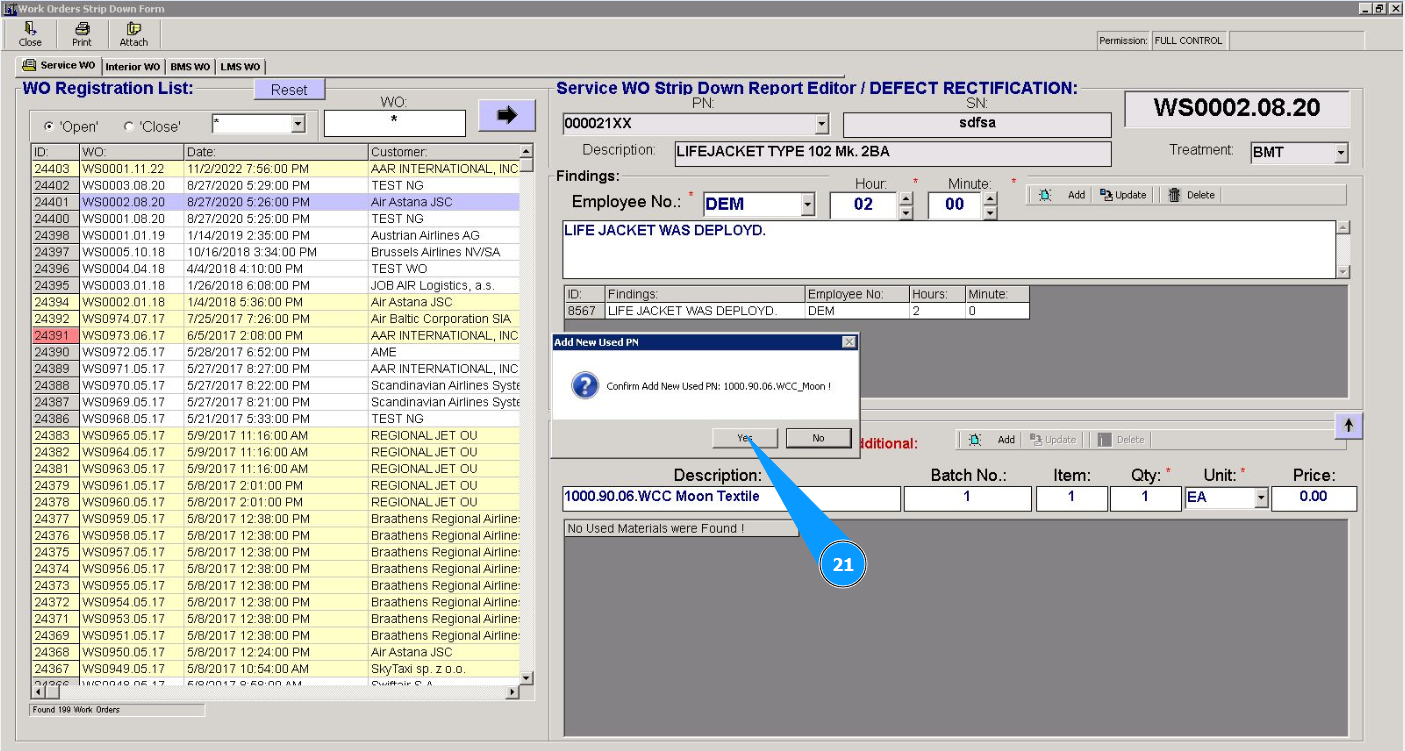
Task: Select the 'Close' radio button
Action: tap(128, 127)
